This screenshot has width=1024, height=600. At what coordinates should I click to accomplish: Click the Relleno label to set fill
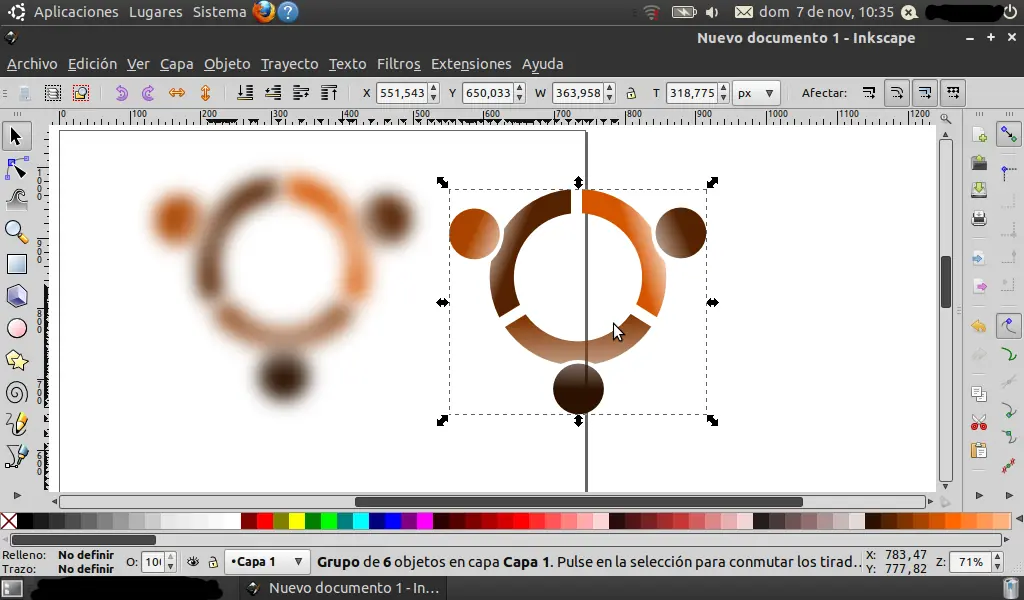24,555
